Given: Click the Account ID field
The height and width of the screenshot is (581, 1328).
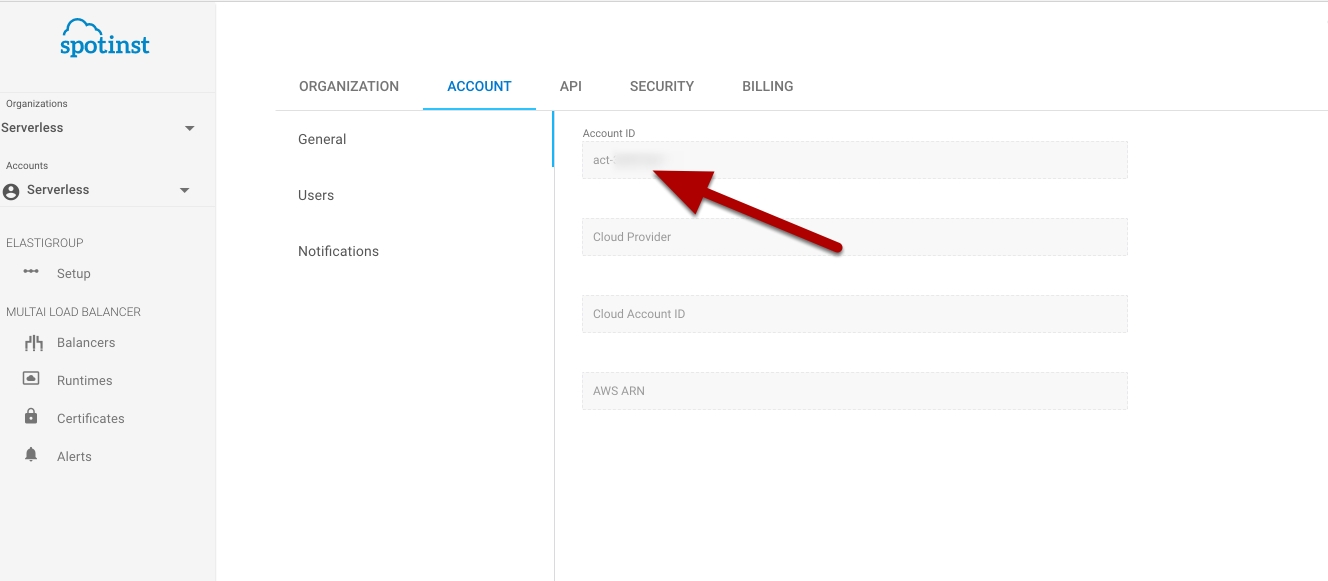Looking at the screenshot, I should [x=854, y=160].
